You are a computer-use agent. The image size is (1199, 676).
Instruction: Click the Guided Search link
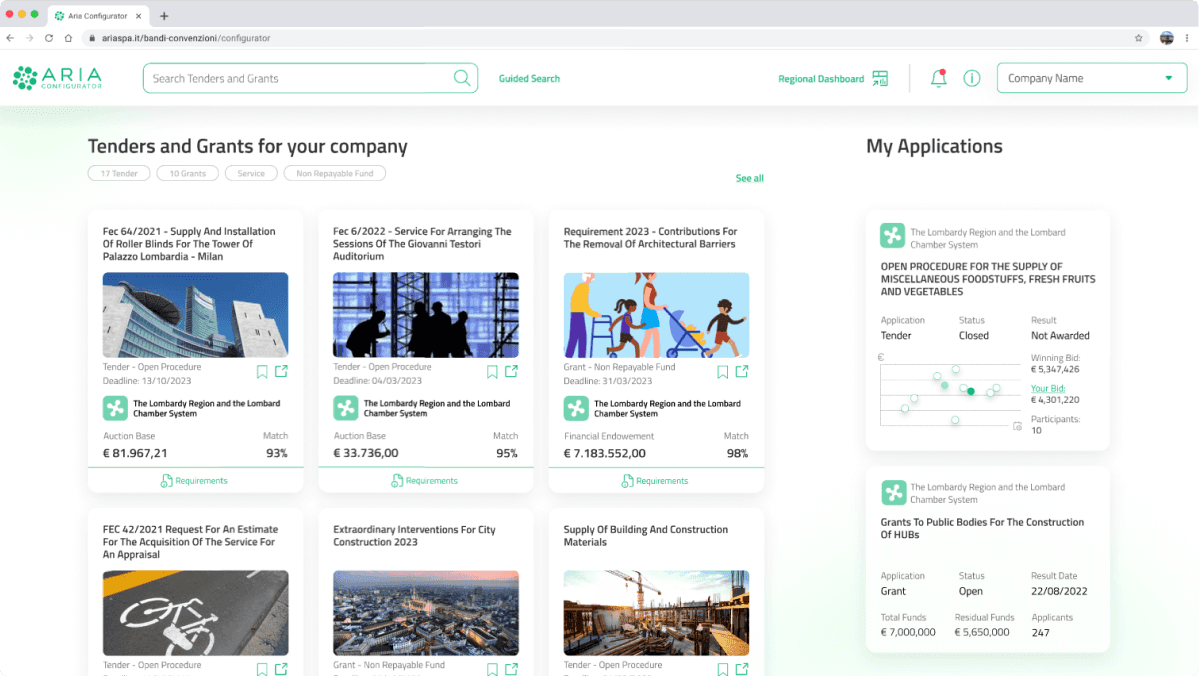pyautogui.click(x=529, y=78)
